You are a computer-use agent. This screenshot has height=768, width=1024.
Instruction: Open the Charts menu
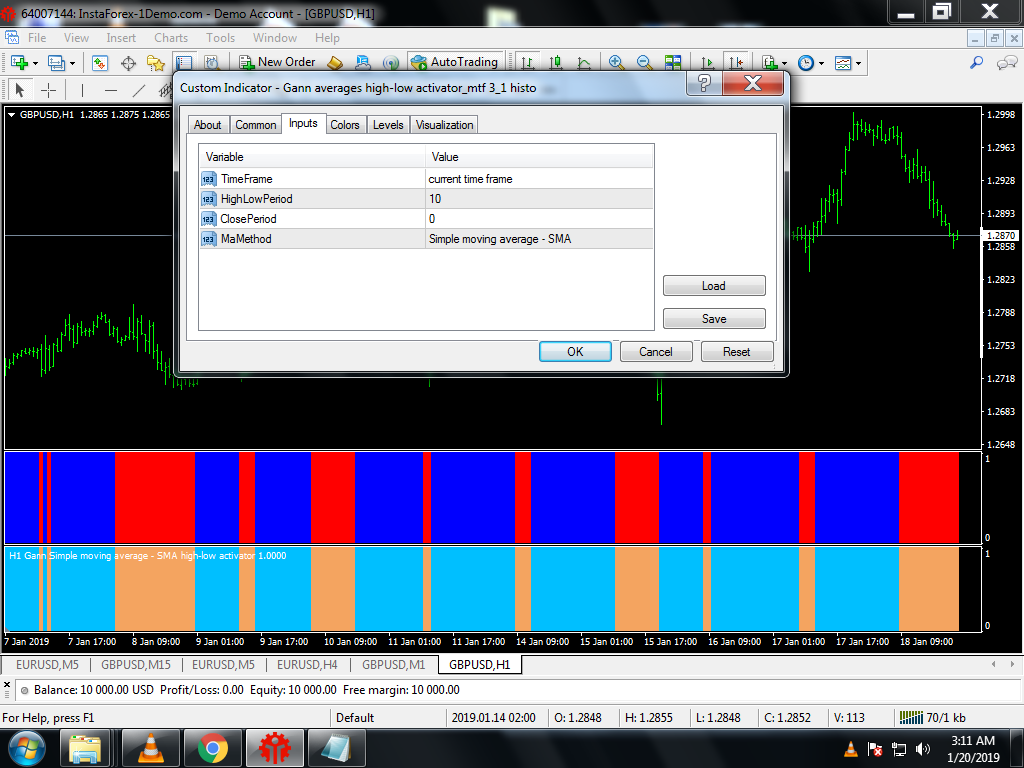click(171, 38)
